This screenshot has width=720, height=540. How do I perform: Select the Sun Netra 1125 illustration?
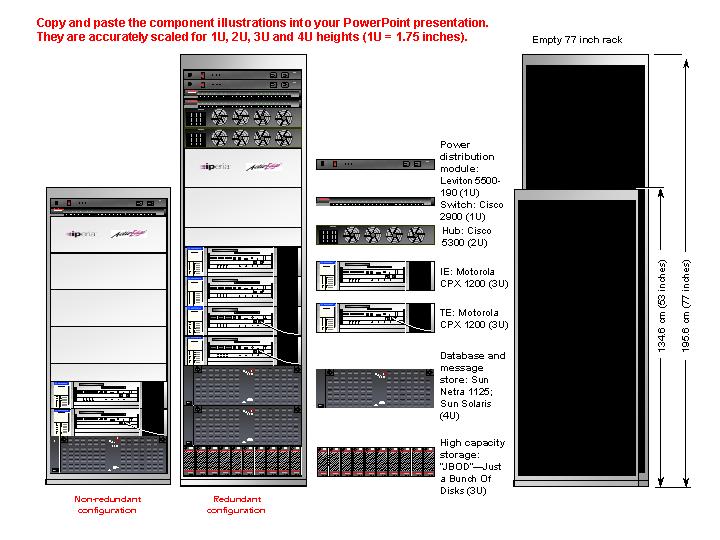click(375, 388)
